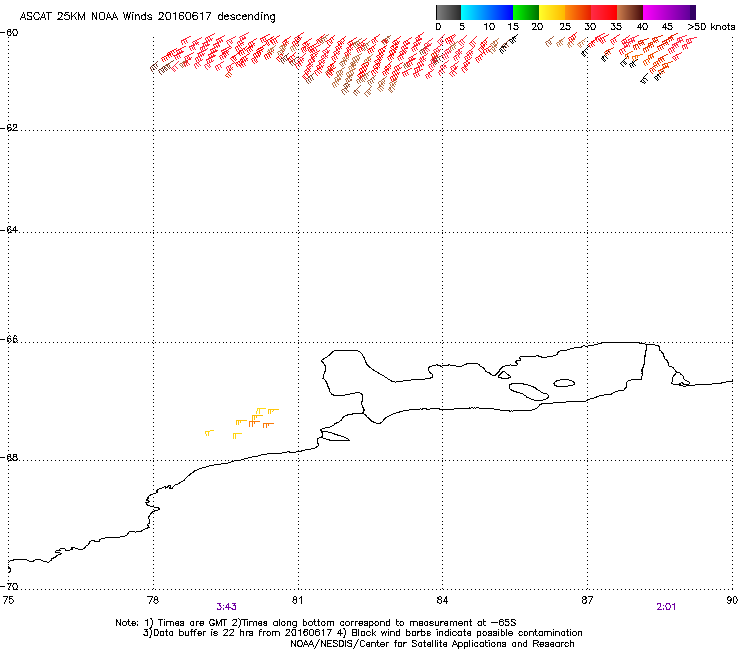This screenshot has height=650, width=740.
Task: Click the legend label 40
Action: click(642, 27)
